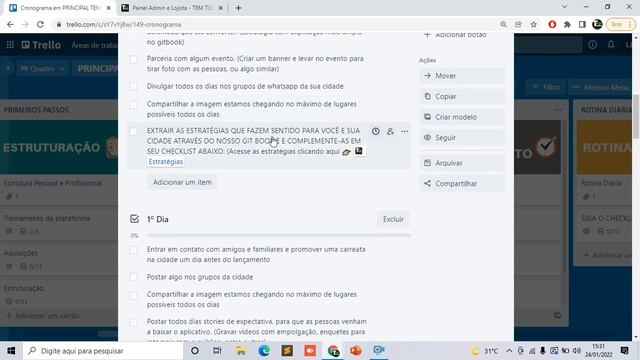Open the action center notification icon
Image resolution: width=640 pixels, height=360 pixels.
(x=624, y=351)
